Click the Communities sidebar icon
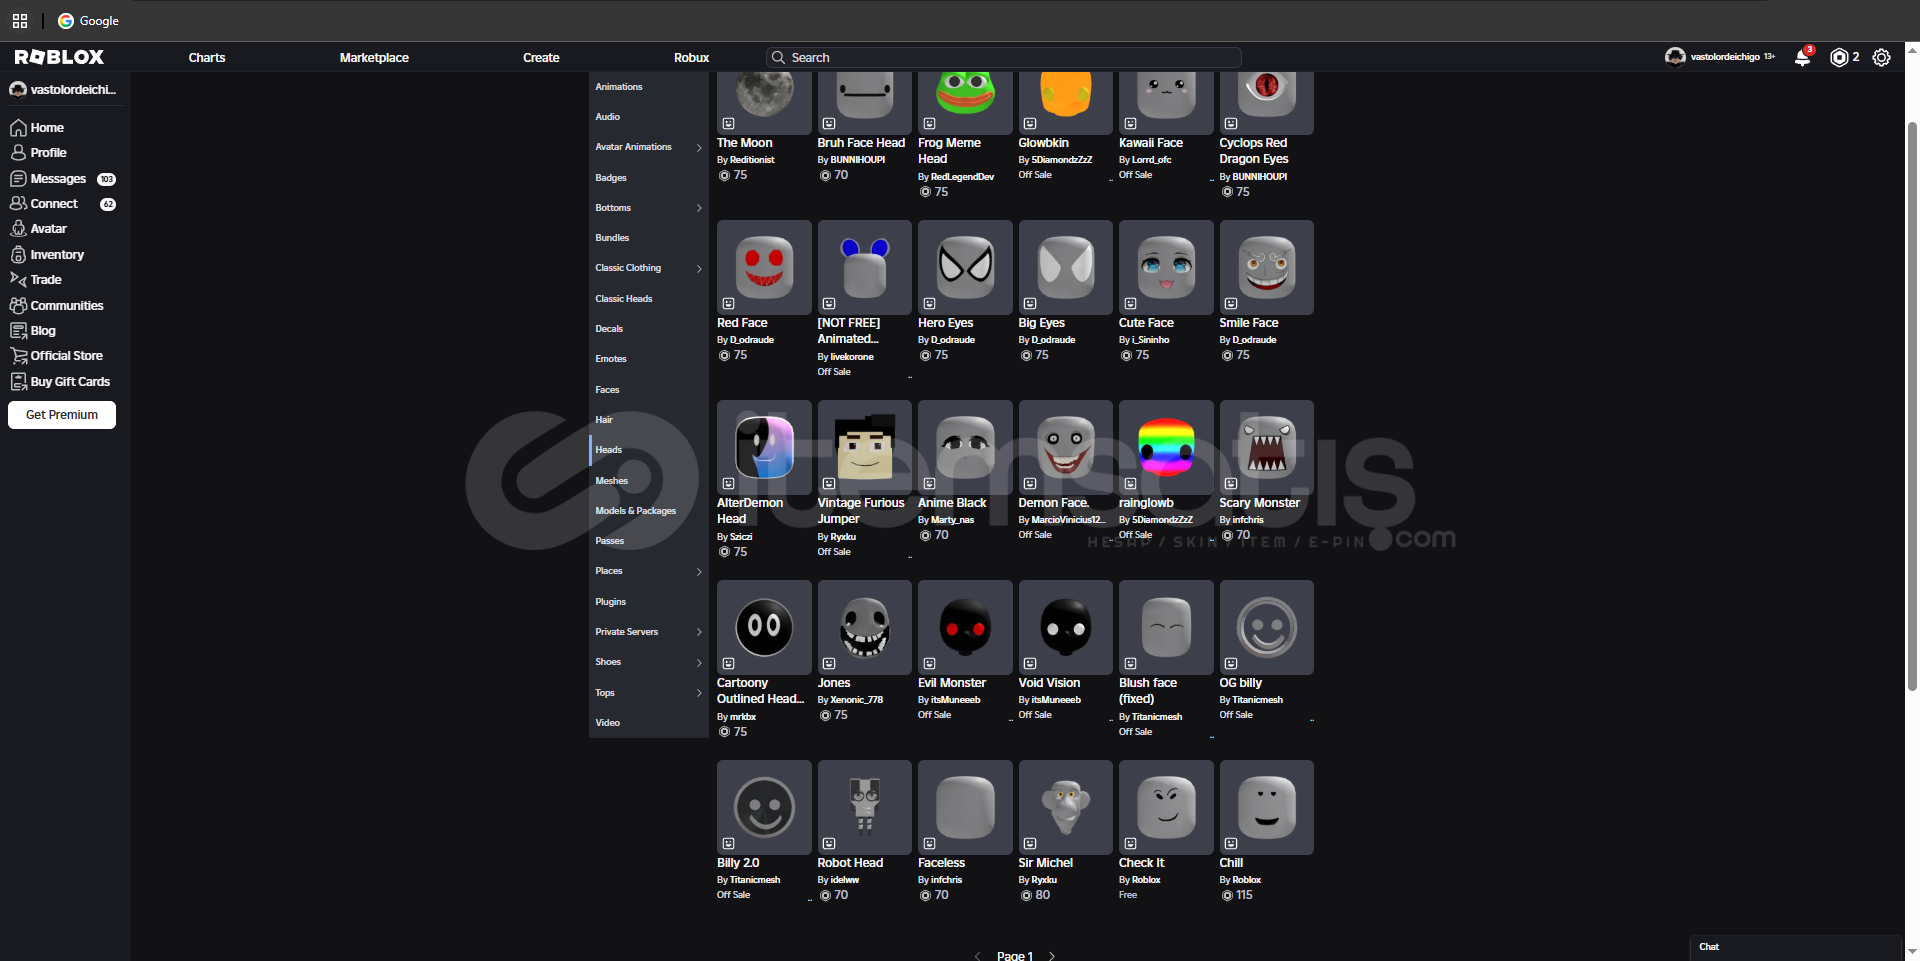 click(x=18, y=306)
